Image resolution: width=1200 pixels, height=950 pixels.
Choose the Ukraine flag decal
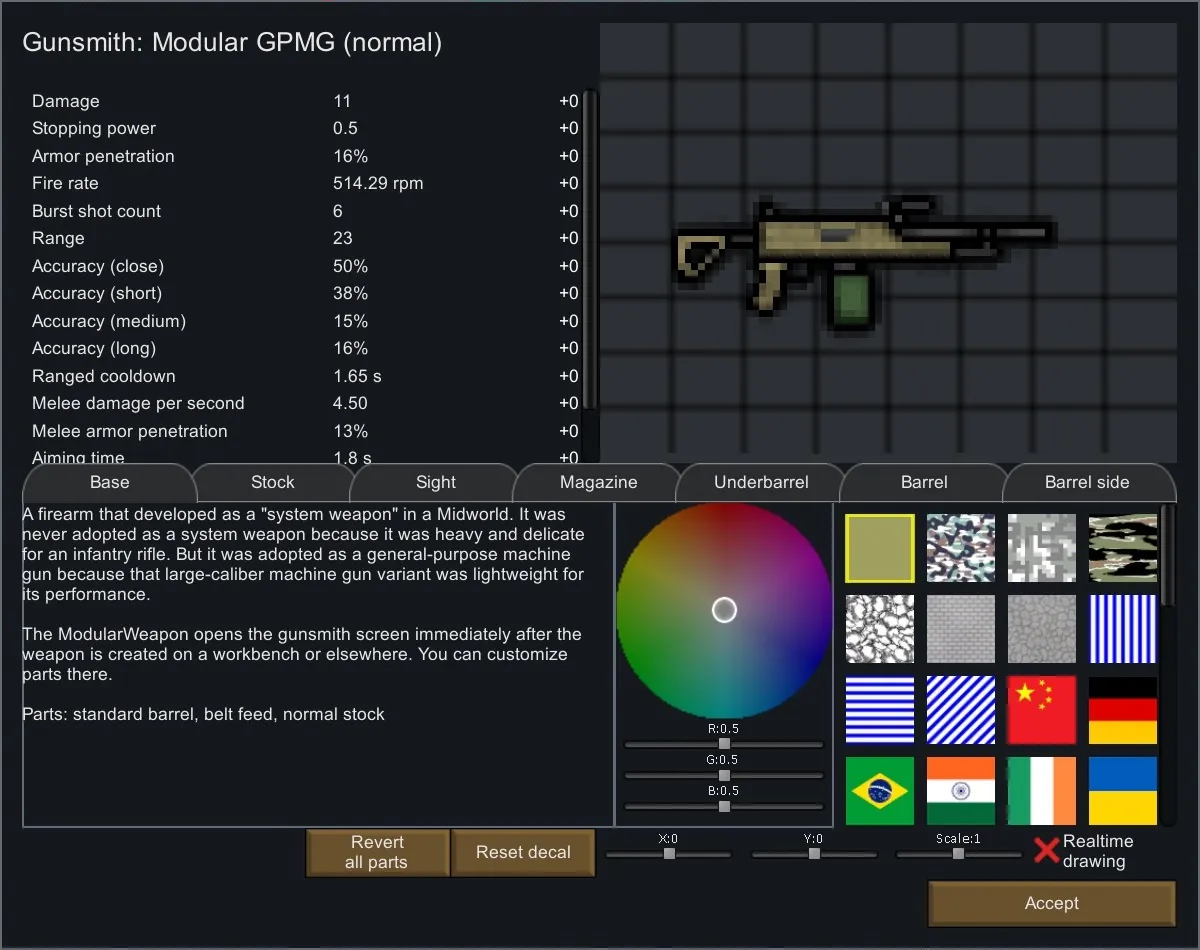(x=1122, y=791)
